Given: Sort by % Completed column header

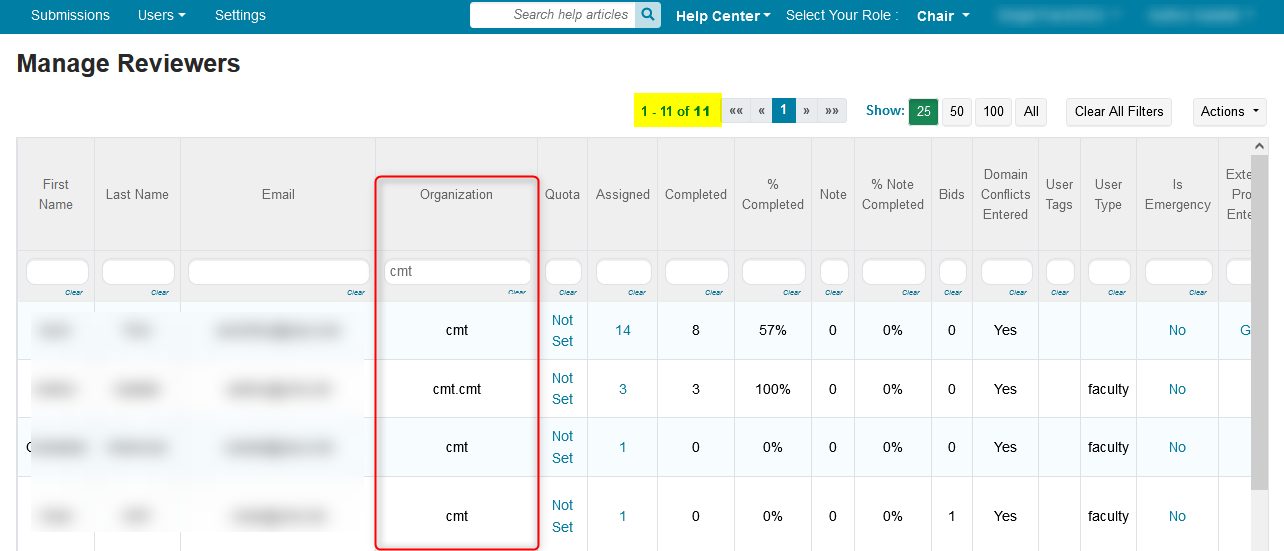Looking at the screenshot, I should pos(773,194).
